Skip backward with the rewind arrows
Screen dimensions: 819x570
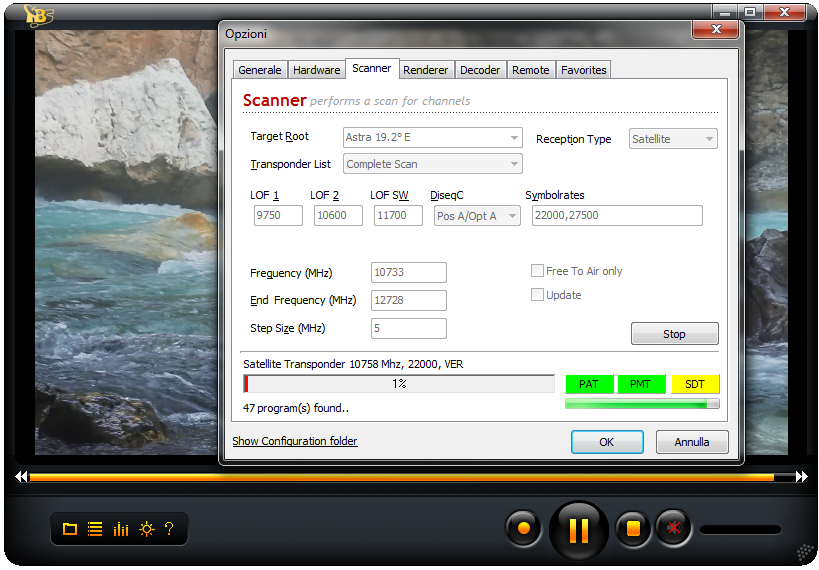[x=21, y=476]
